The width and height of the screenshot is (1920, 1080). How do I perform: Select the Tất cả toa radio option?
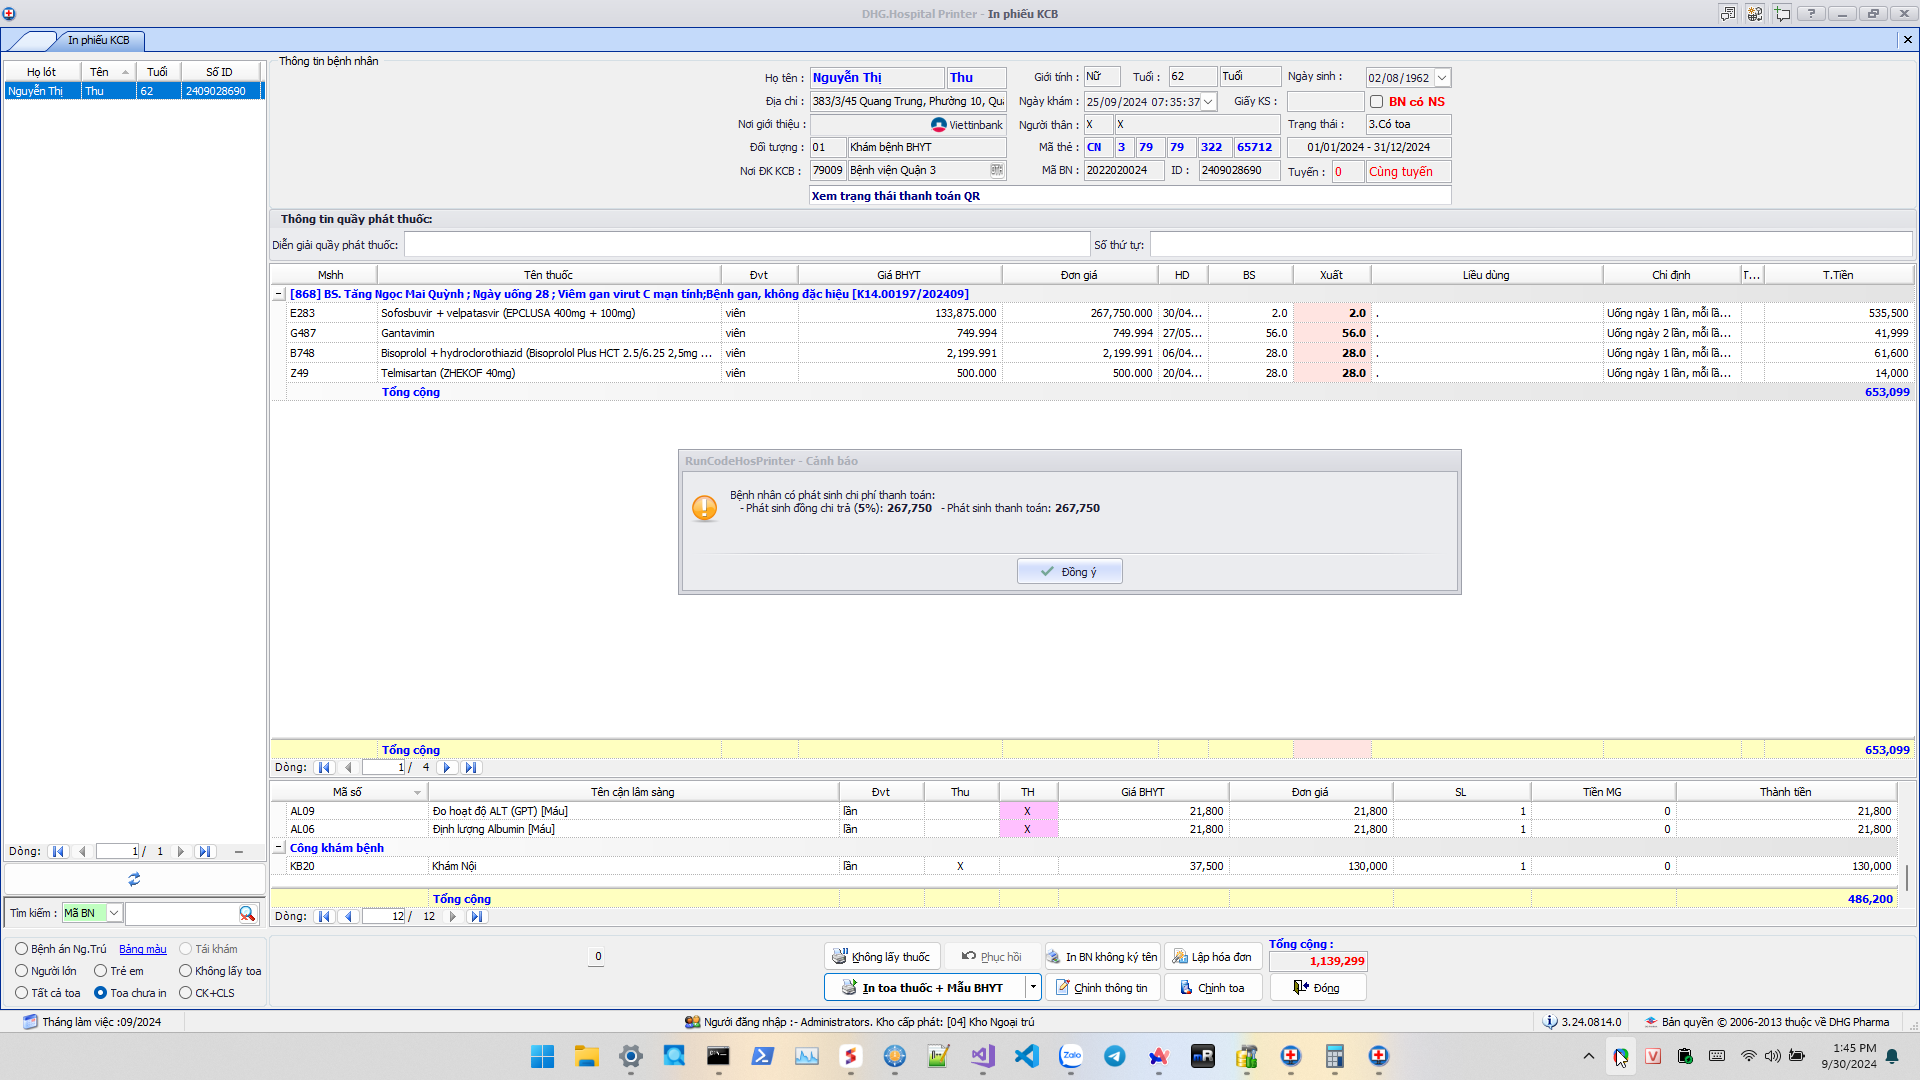[21, 993]
